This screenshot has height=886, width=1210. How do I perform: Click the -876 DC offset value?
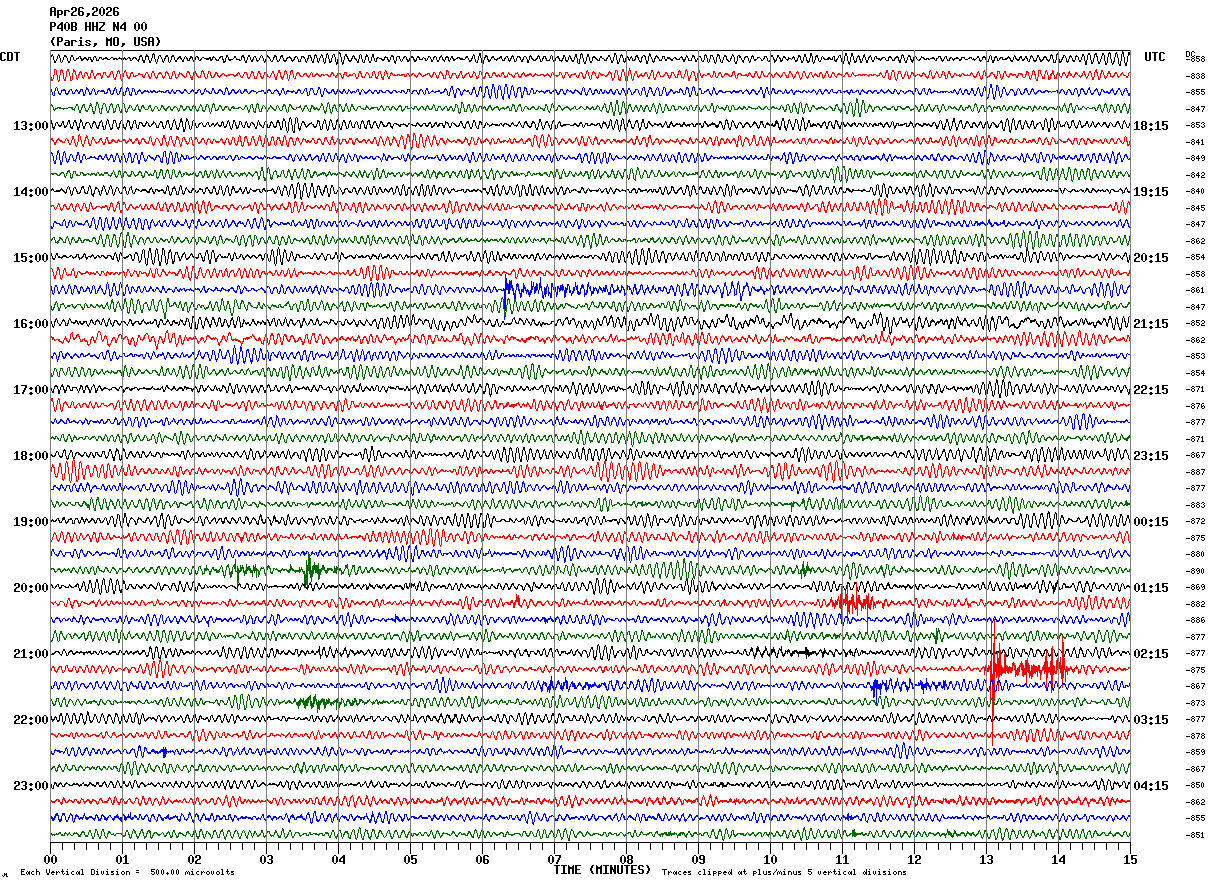[1195, 406]
